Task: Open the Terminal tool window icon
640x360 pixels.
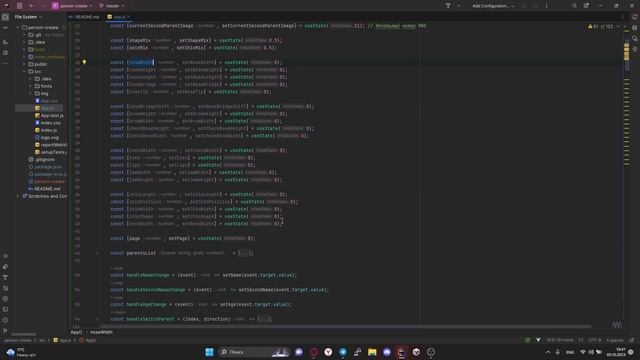Action: tap(5, 309)
